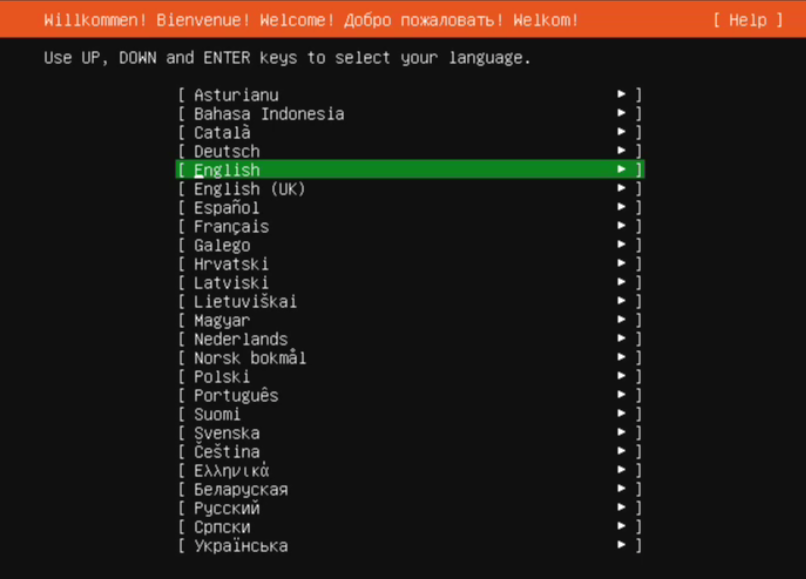Image resolution: width=806 pixels, height=579 pixels.
Task: Choose Norsk bokmål language
Action: point(410,357)
